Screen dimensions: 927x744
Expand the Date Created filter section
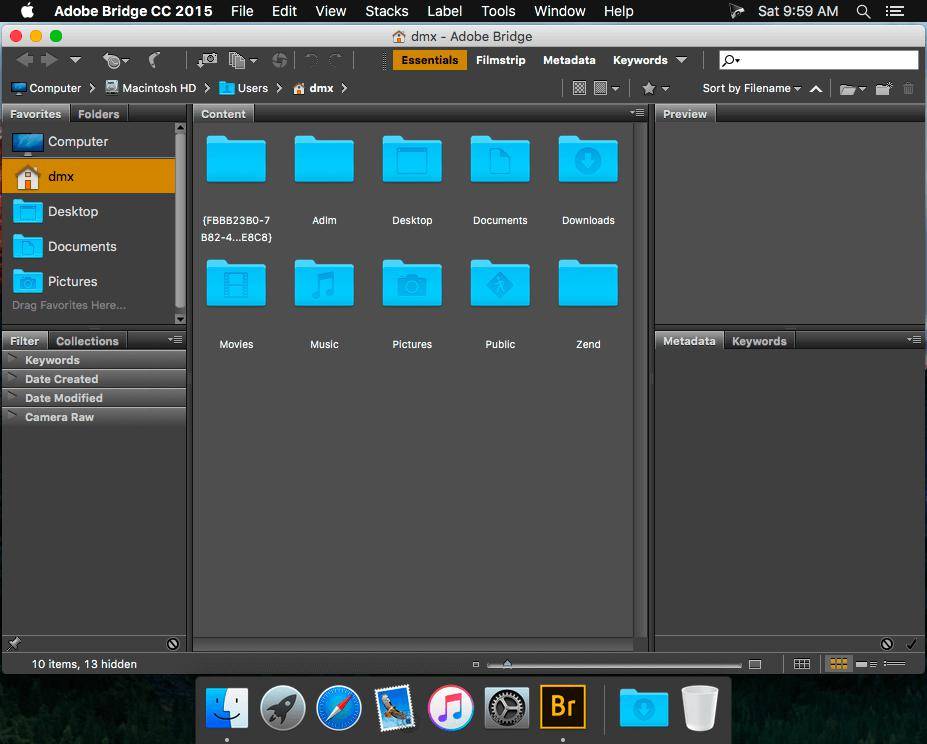point(61,379)
